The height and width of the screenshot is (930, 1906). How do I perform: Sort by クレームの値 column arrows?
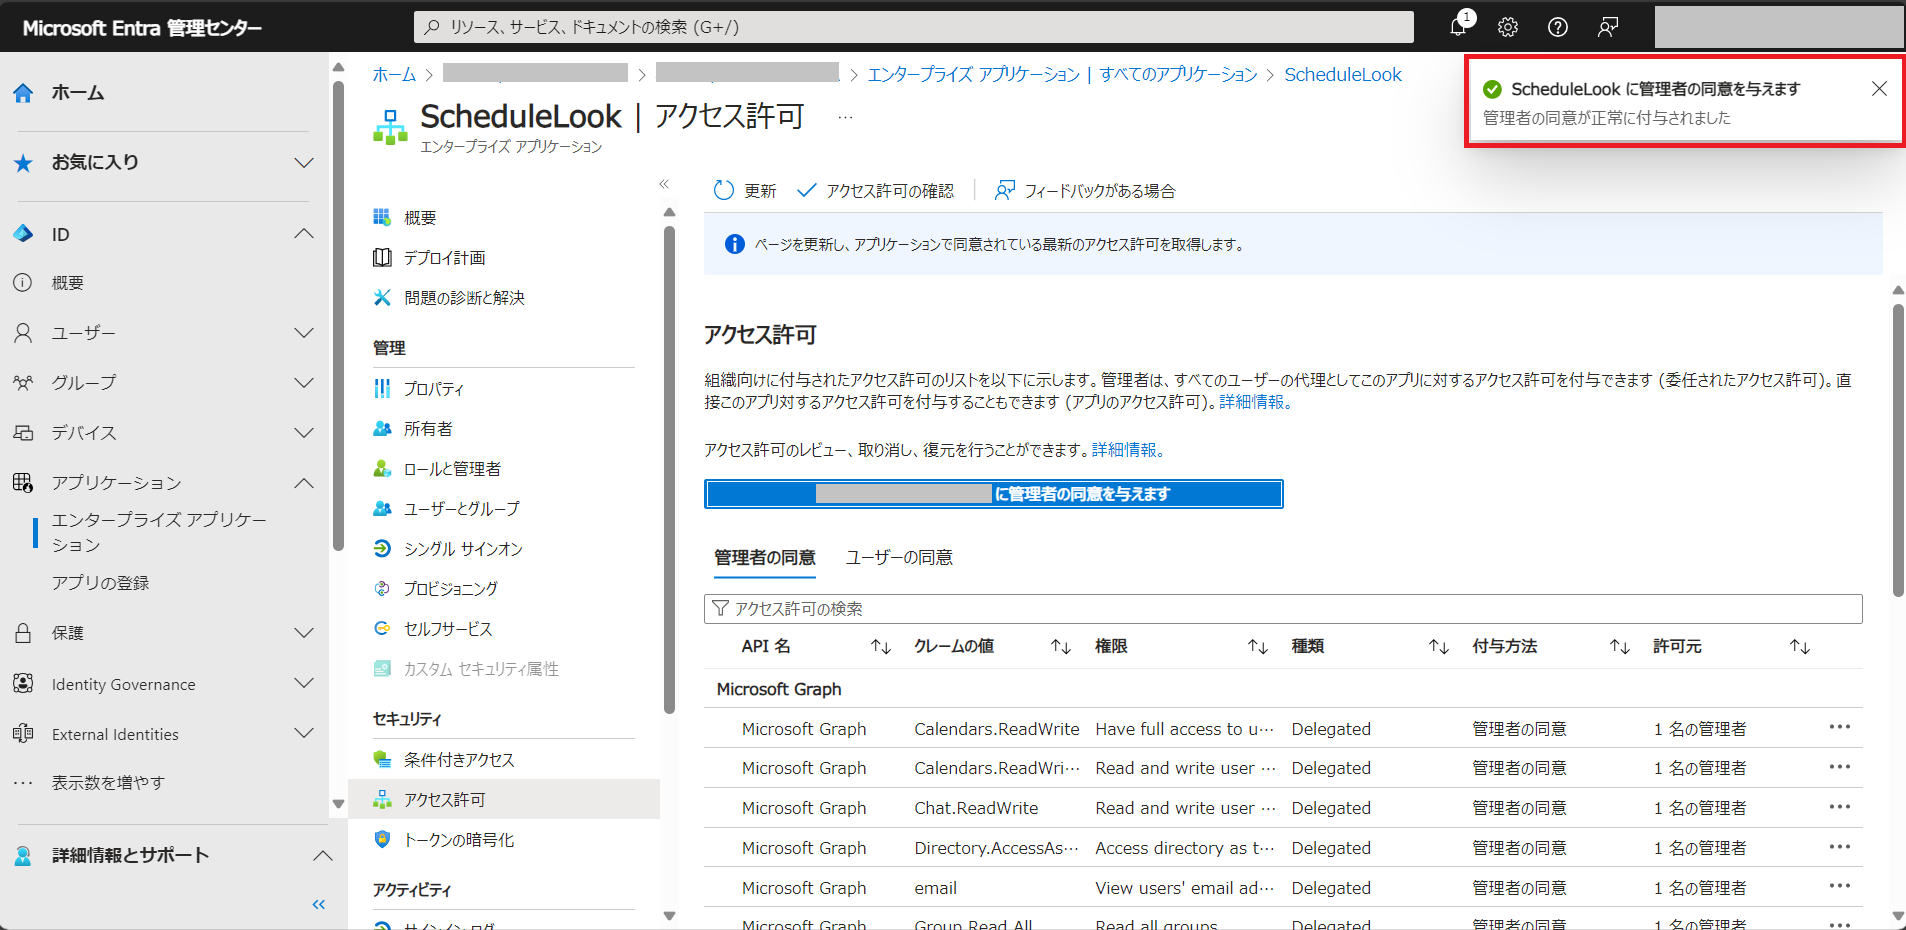[1061, 647]
